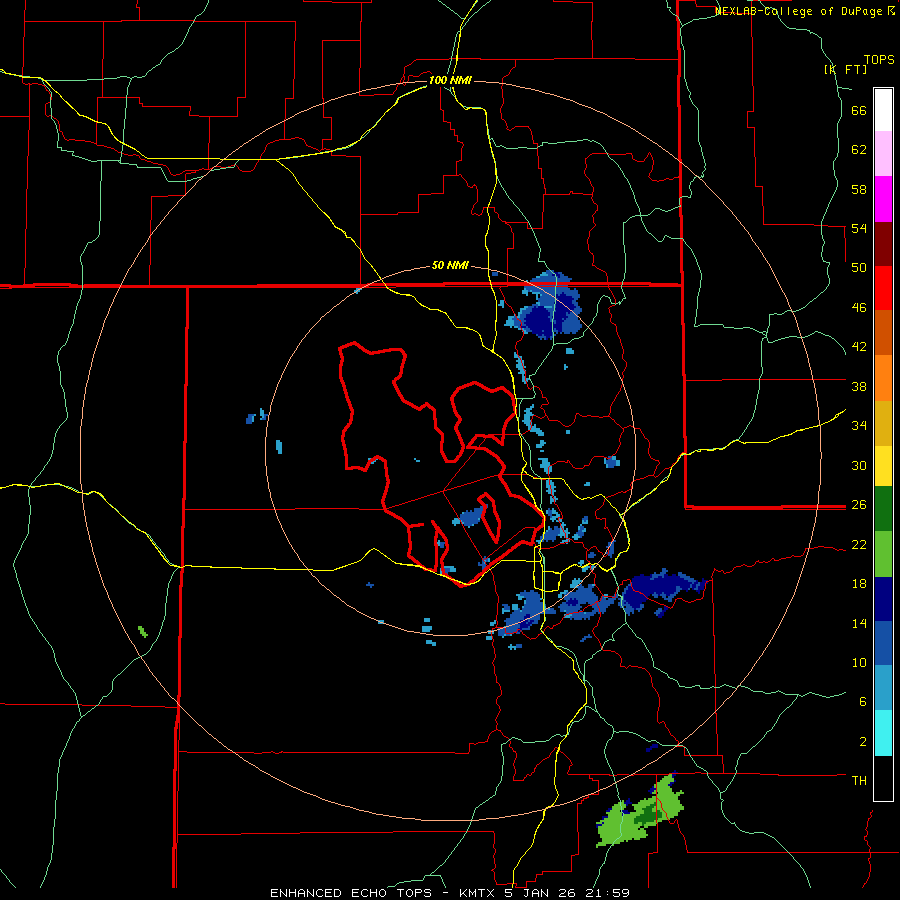Pick the bright orange legend swatch
Screen dimensions: 900x900
(883, 378)
